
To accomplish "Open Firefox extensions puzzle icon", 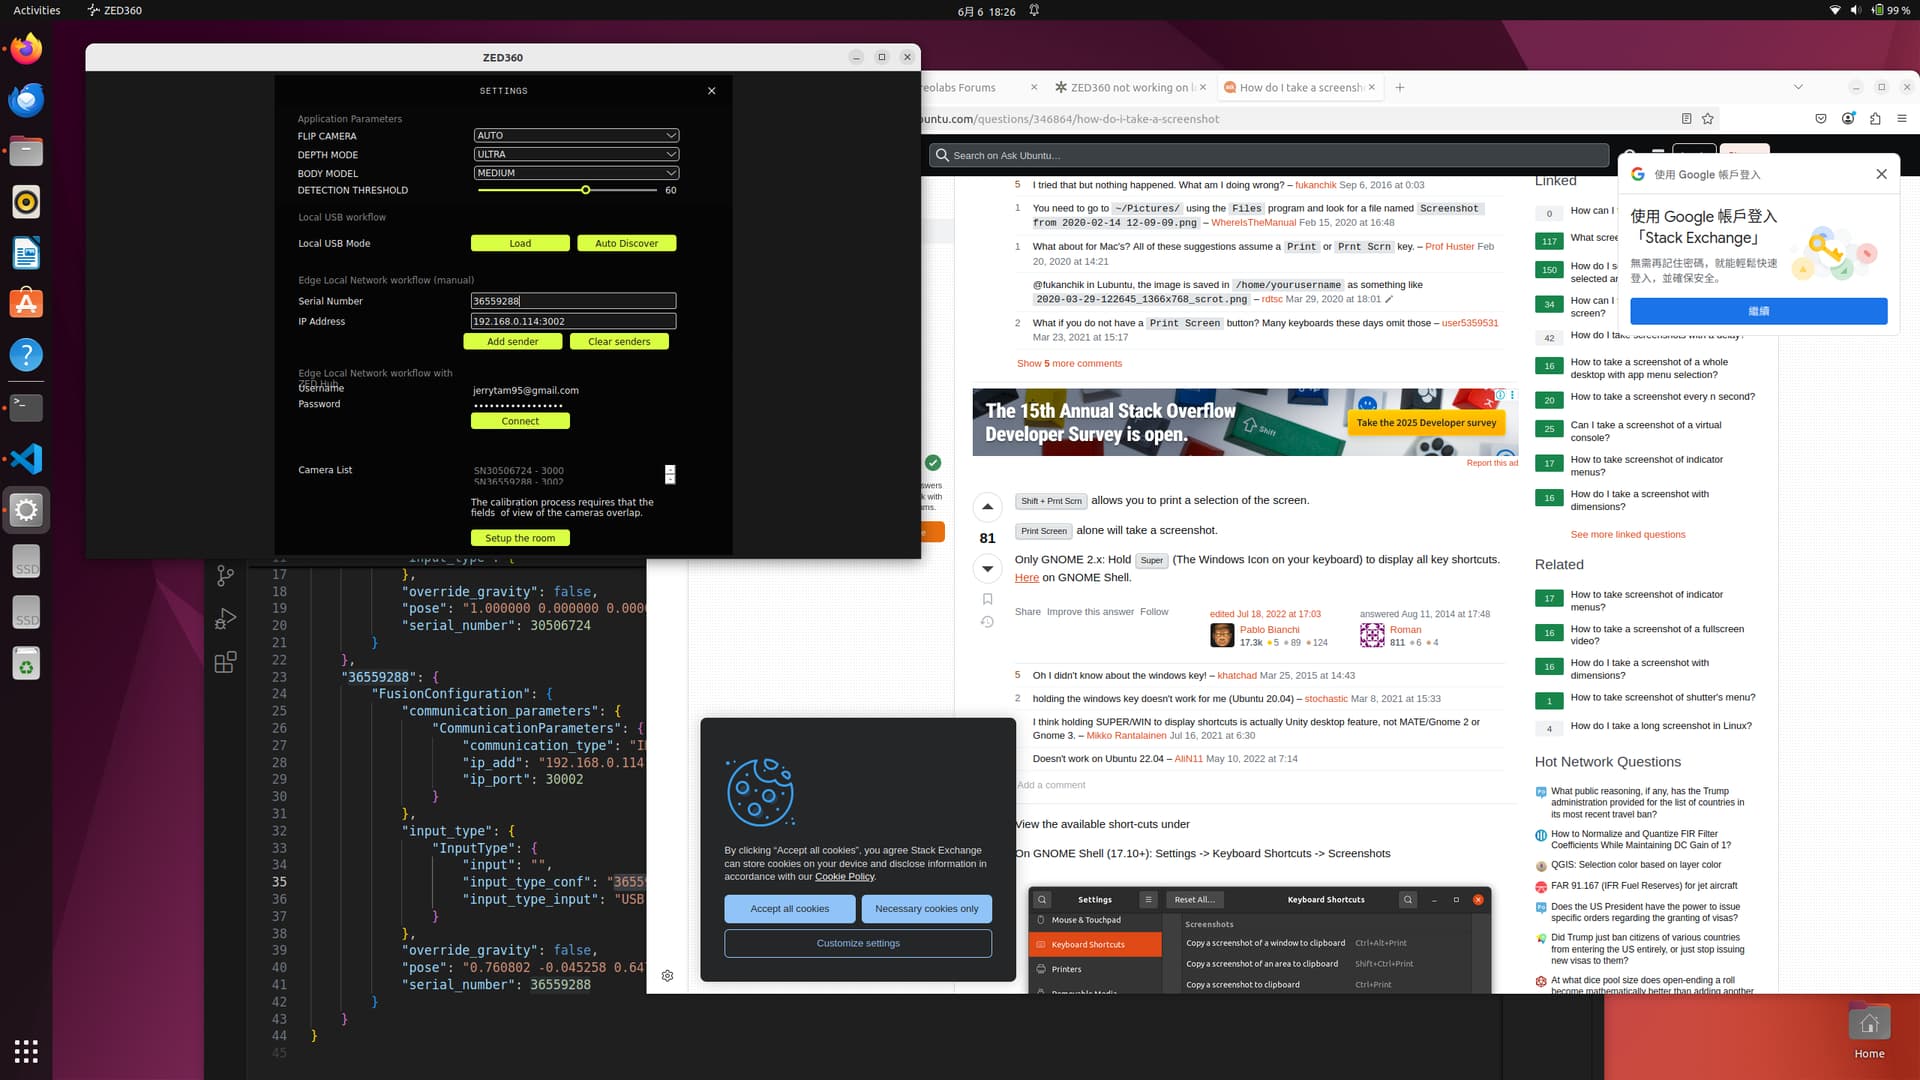I will pyautogui.click(x=1875, y=119).
